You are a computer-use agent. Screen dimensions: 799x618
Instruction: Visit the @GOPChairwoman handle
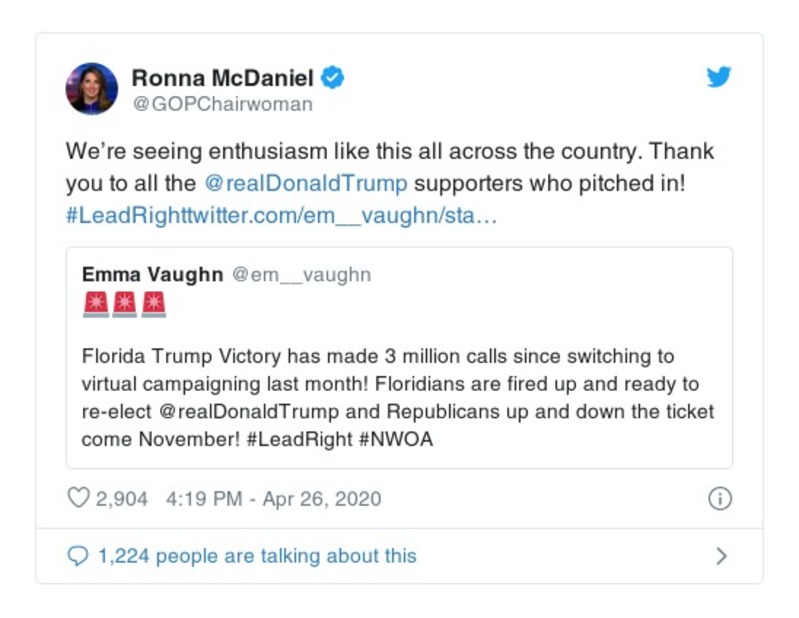222,104
